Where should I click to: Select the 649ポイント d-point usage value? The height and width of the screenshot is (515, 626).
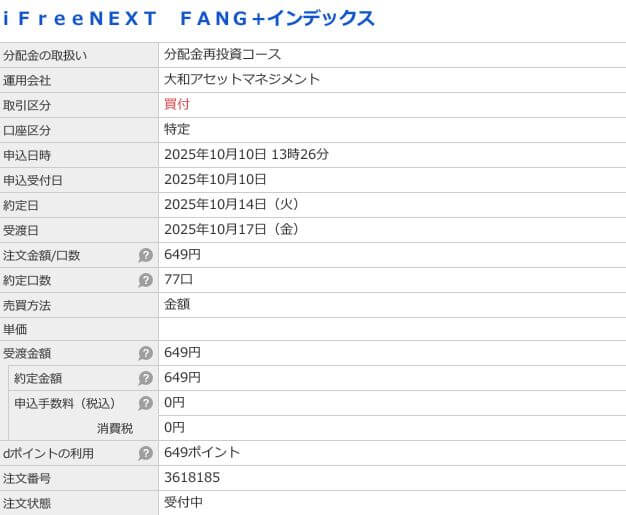[202, 453]
